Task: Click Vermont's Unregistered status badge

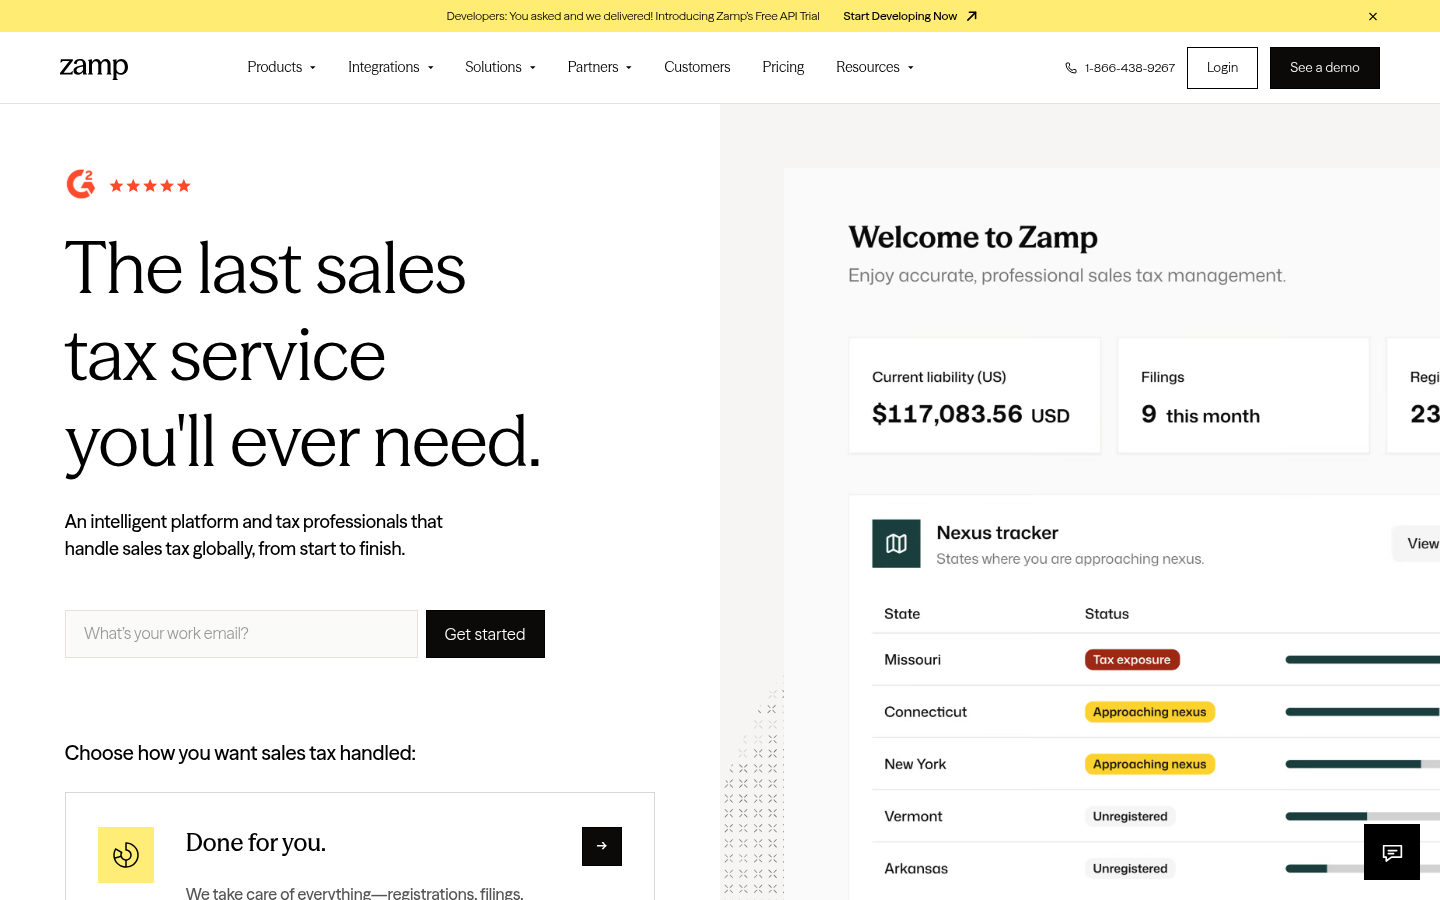Action: (1130, 816)
